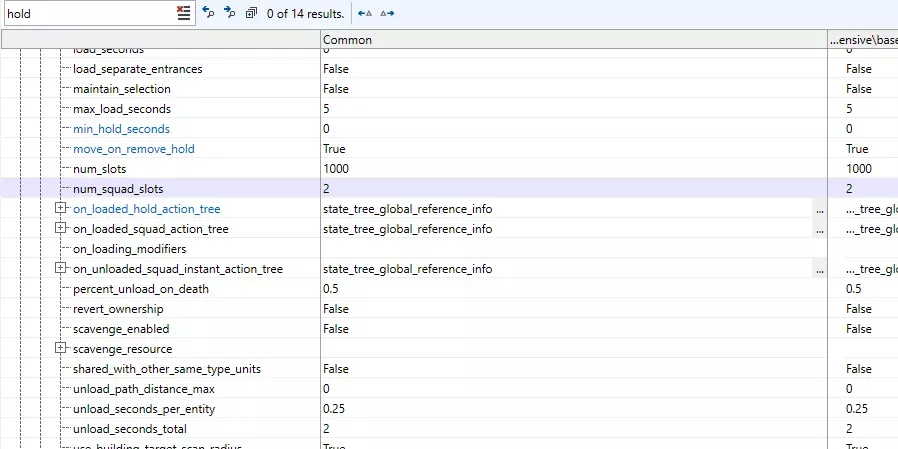The width and height of the screenshot is (898, 449).
Task: Go to the previous difference arrow
Action: [x=365, y=13]
